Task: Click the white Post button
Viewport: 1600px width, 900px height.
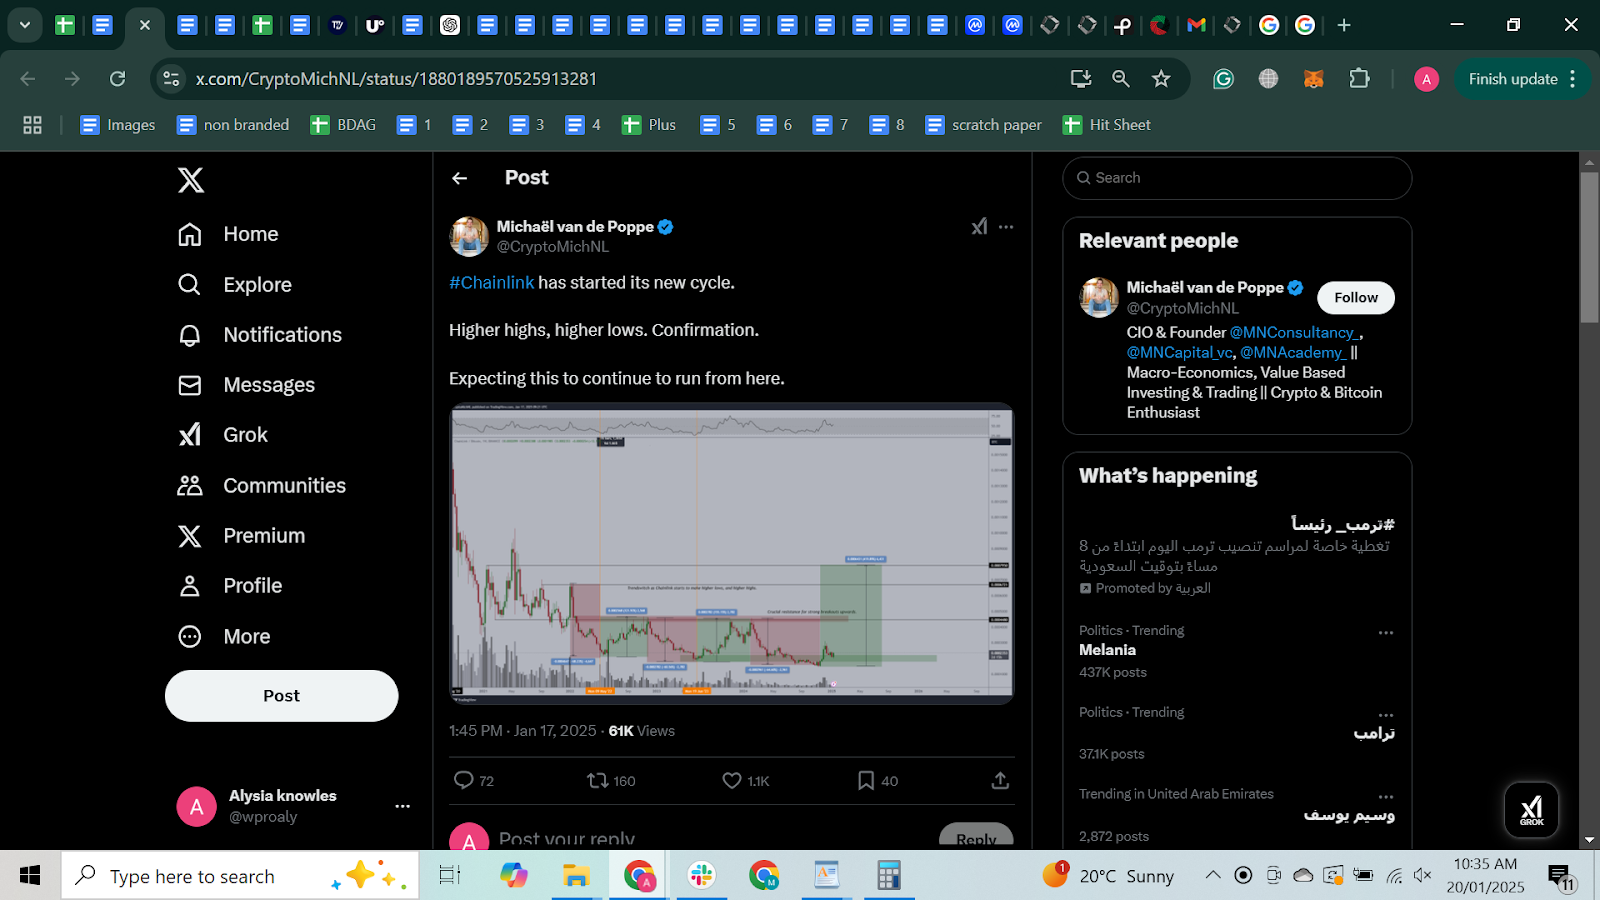Action: tap(281, 696)
